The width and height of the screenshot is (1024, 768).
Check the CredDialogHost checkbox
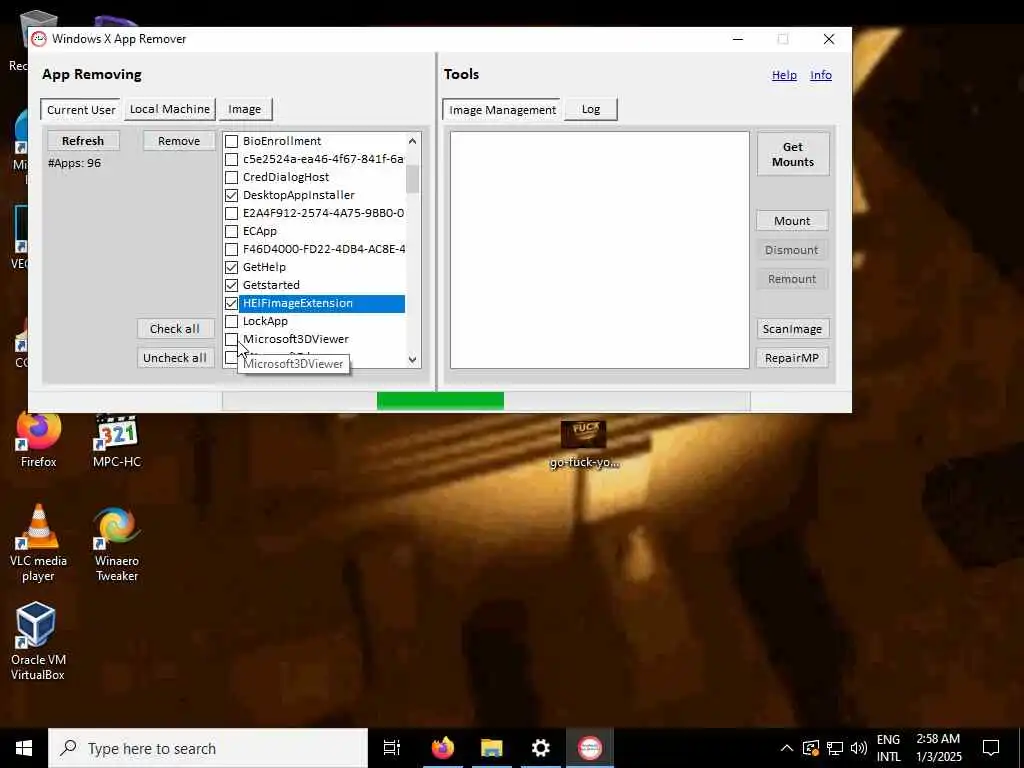point(231,177)
